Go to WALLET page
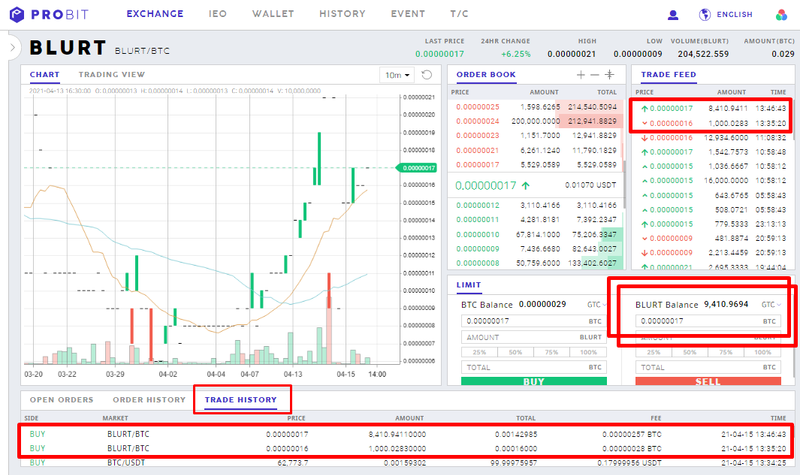This screenshot has height=475, width=800. (273, 14)
